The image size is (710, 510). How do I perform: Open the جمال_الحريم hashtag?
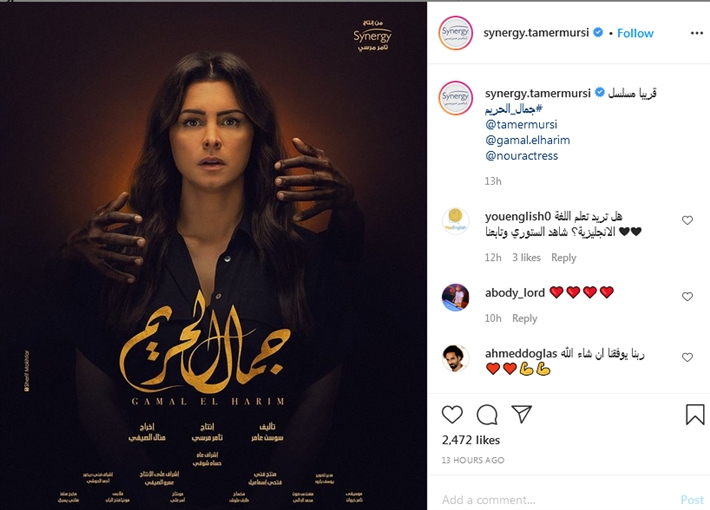[x=513, y=109]
